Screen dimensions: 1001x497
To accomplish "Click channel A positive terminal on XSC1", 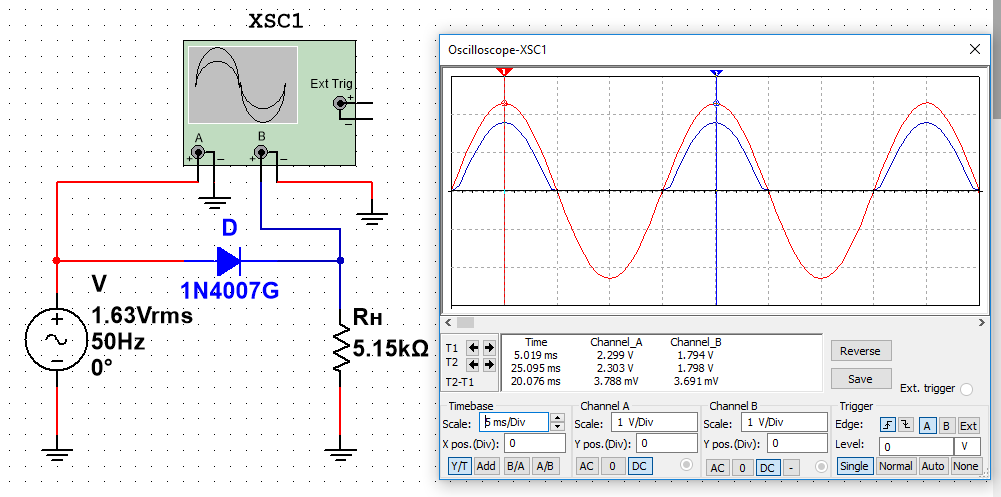I will click(x=199, y=152).
